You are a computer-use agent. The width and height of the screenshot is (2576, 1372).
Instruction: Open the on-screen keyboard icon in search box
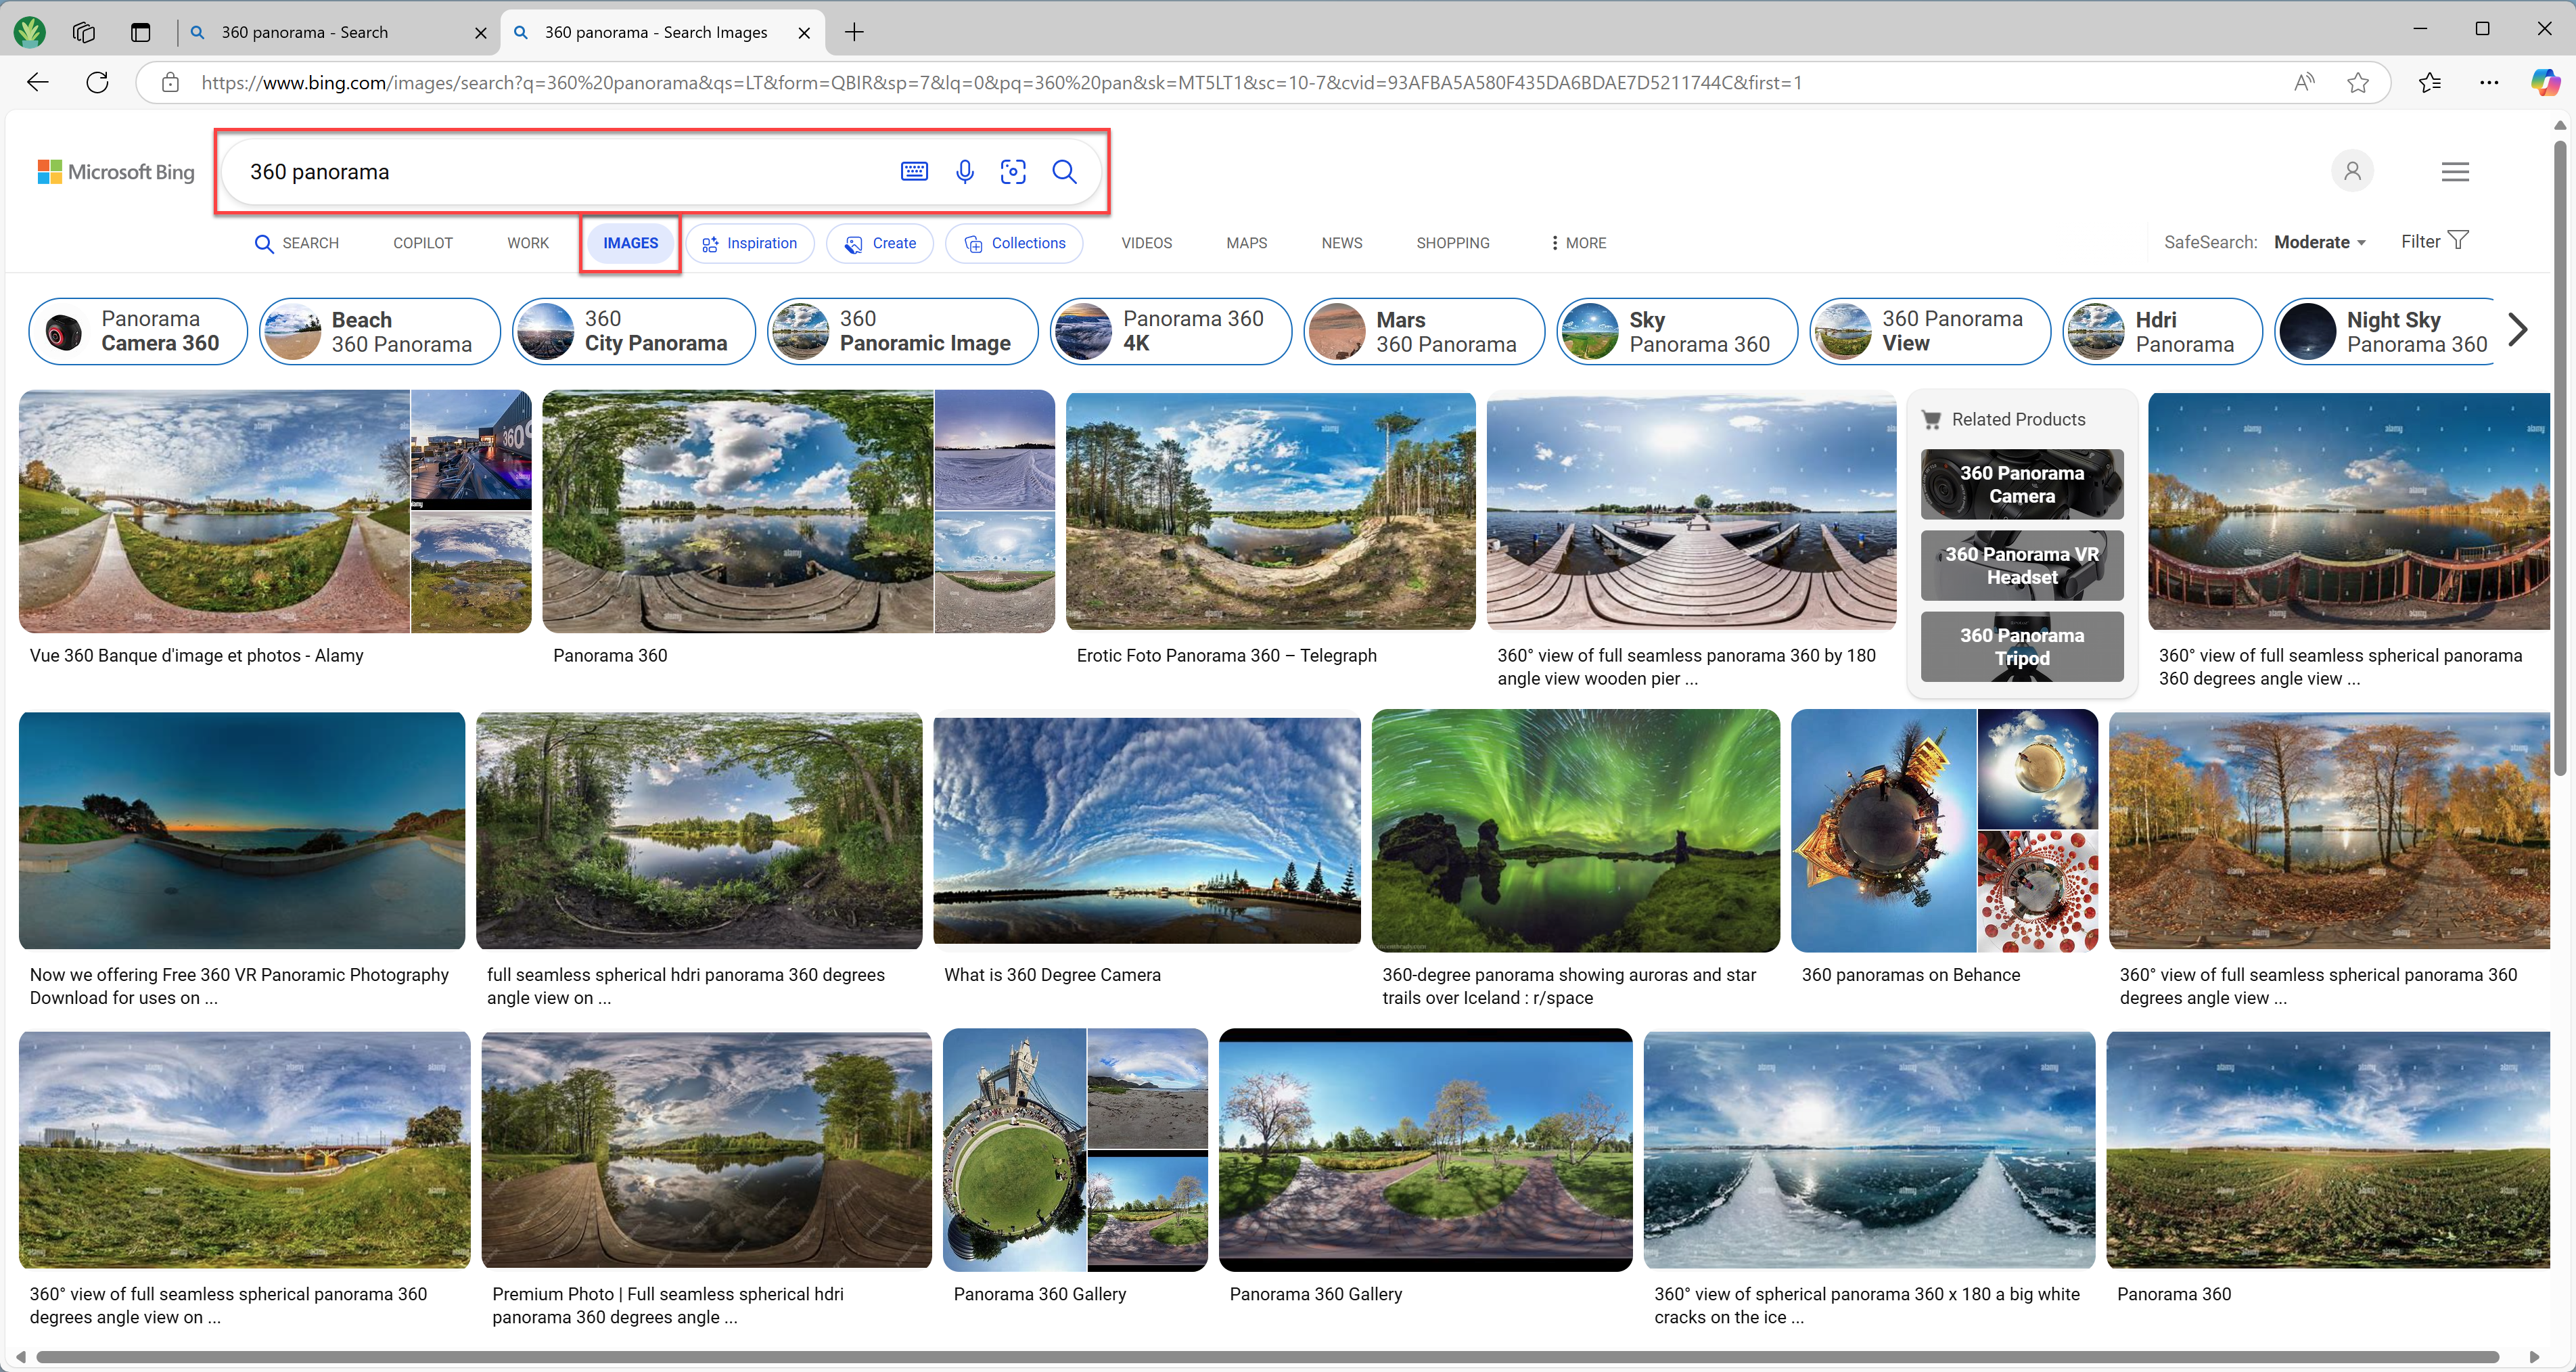[x=914, y=172]
